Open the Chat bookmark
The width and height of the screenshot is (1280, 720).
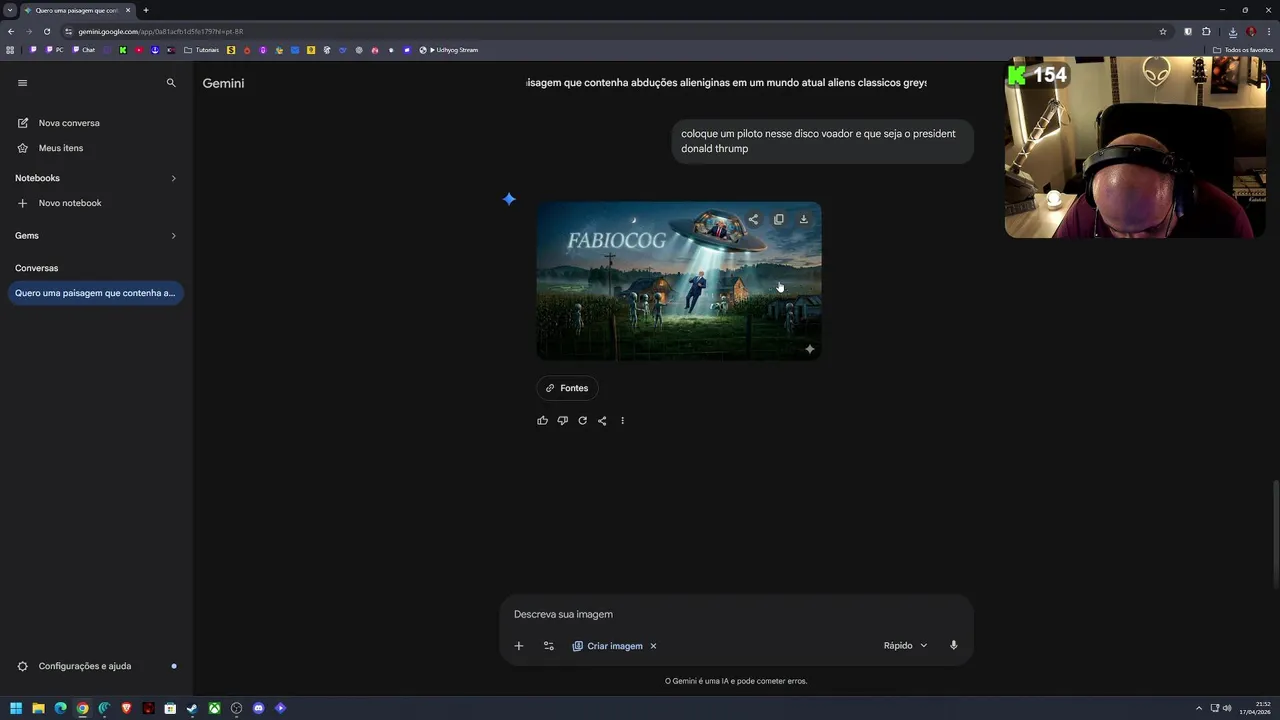tap(84, 50)
